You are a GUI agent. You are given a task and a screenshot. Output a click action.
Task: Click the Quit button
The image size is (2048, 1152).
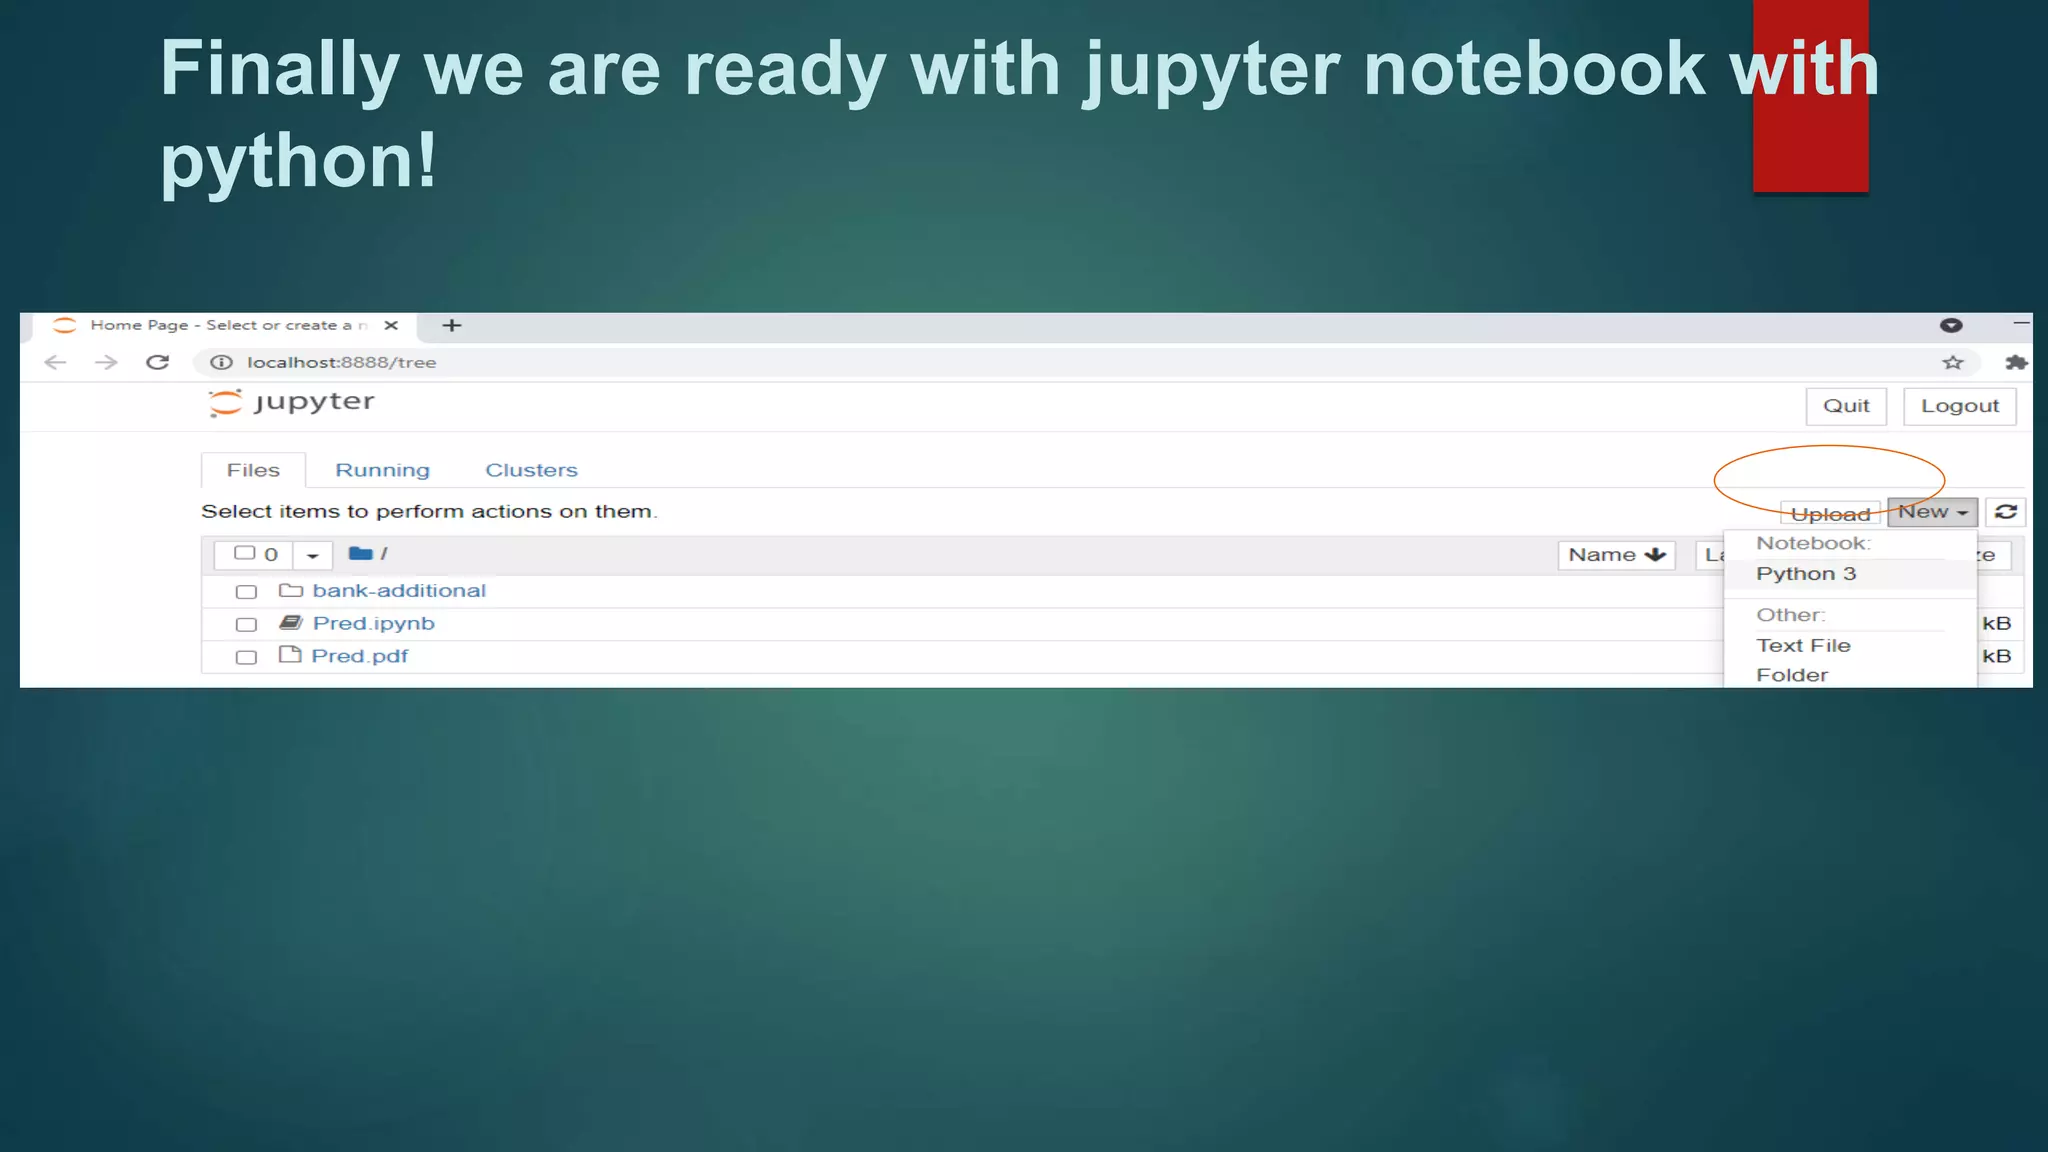coord(1846,406)
